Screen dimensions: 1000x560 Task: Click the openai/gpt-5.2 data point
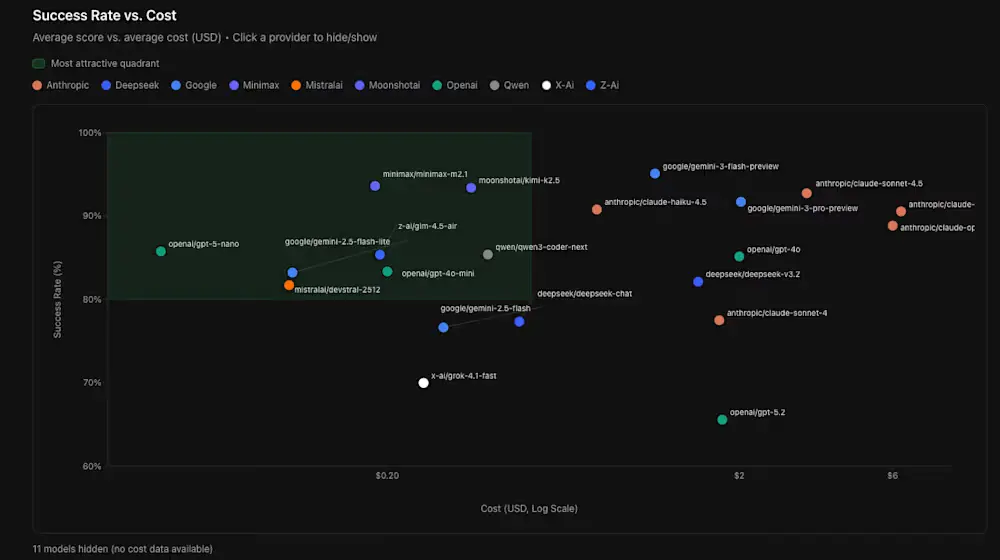(x=722, y=420)
